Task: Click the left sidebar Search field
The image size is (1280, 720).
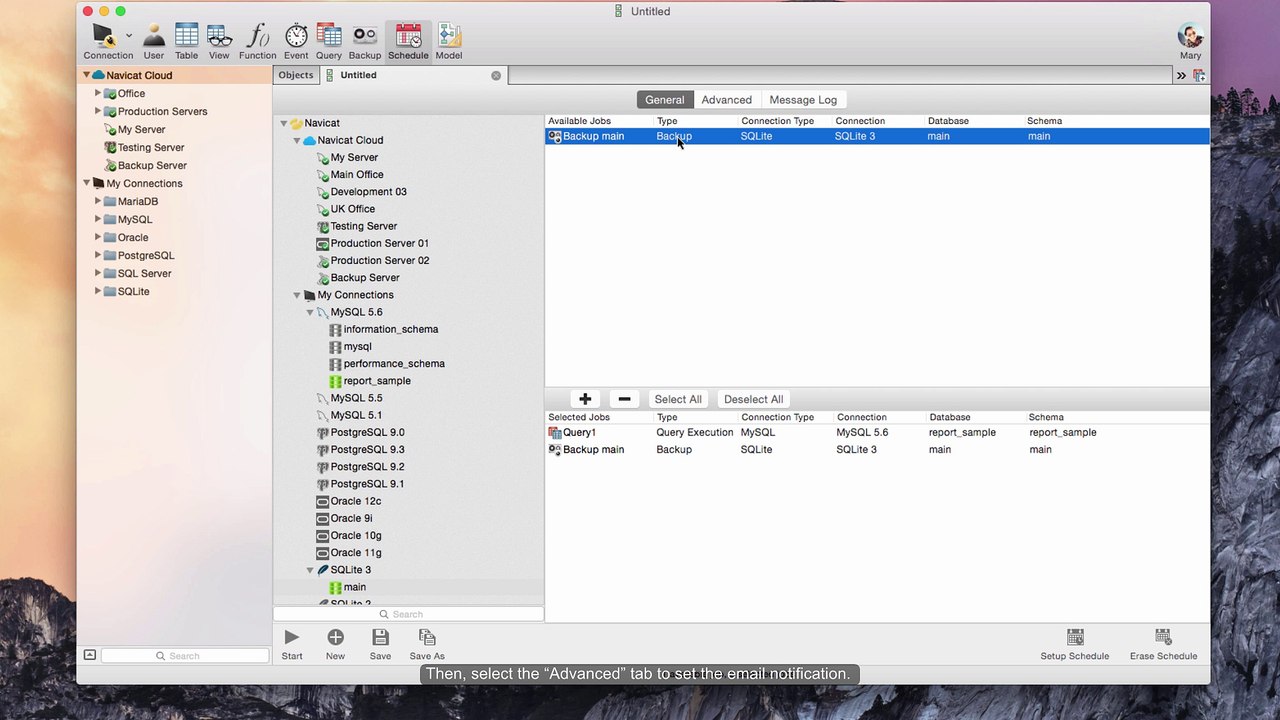Action: tap(185, 656)
